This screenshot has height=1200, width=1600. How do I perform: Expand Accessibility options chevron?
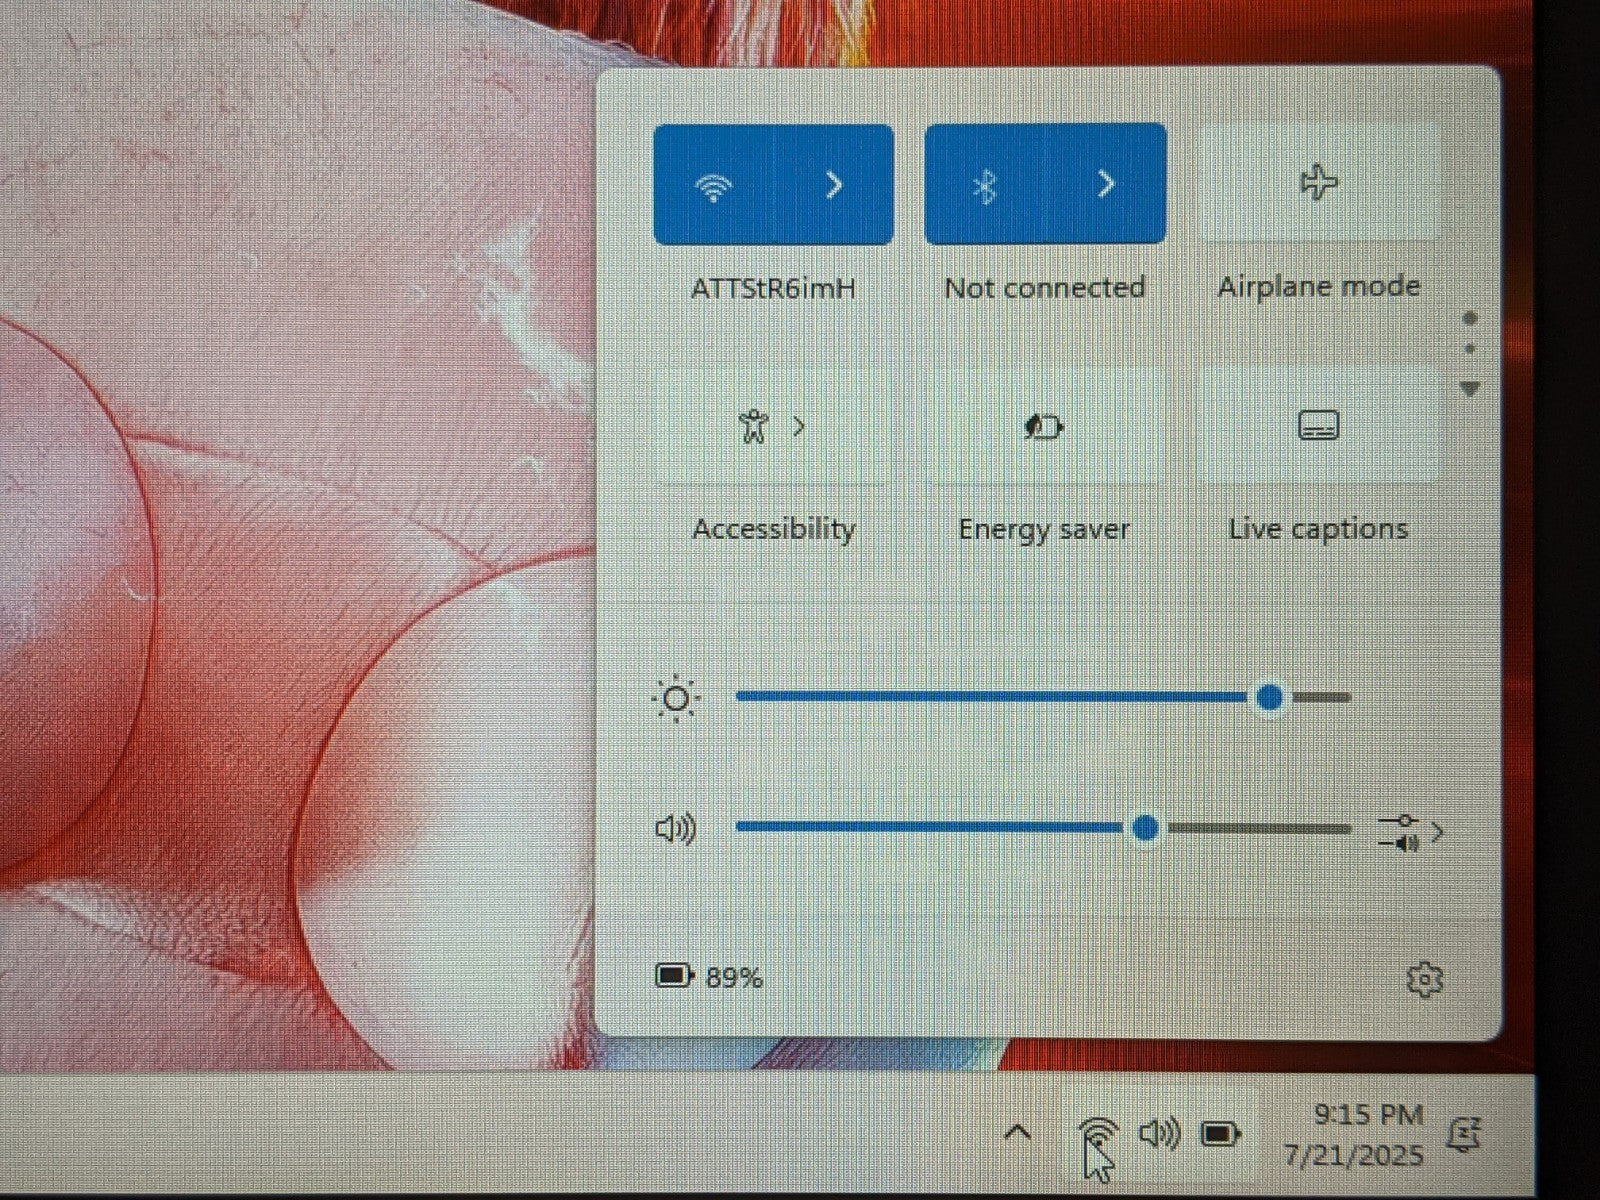(x=799, y=427)
